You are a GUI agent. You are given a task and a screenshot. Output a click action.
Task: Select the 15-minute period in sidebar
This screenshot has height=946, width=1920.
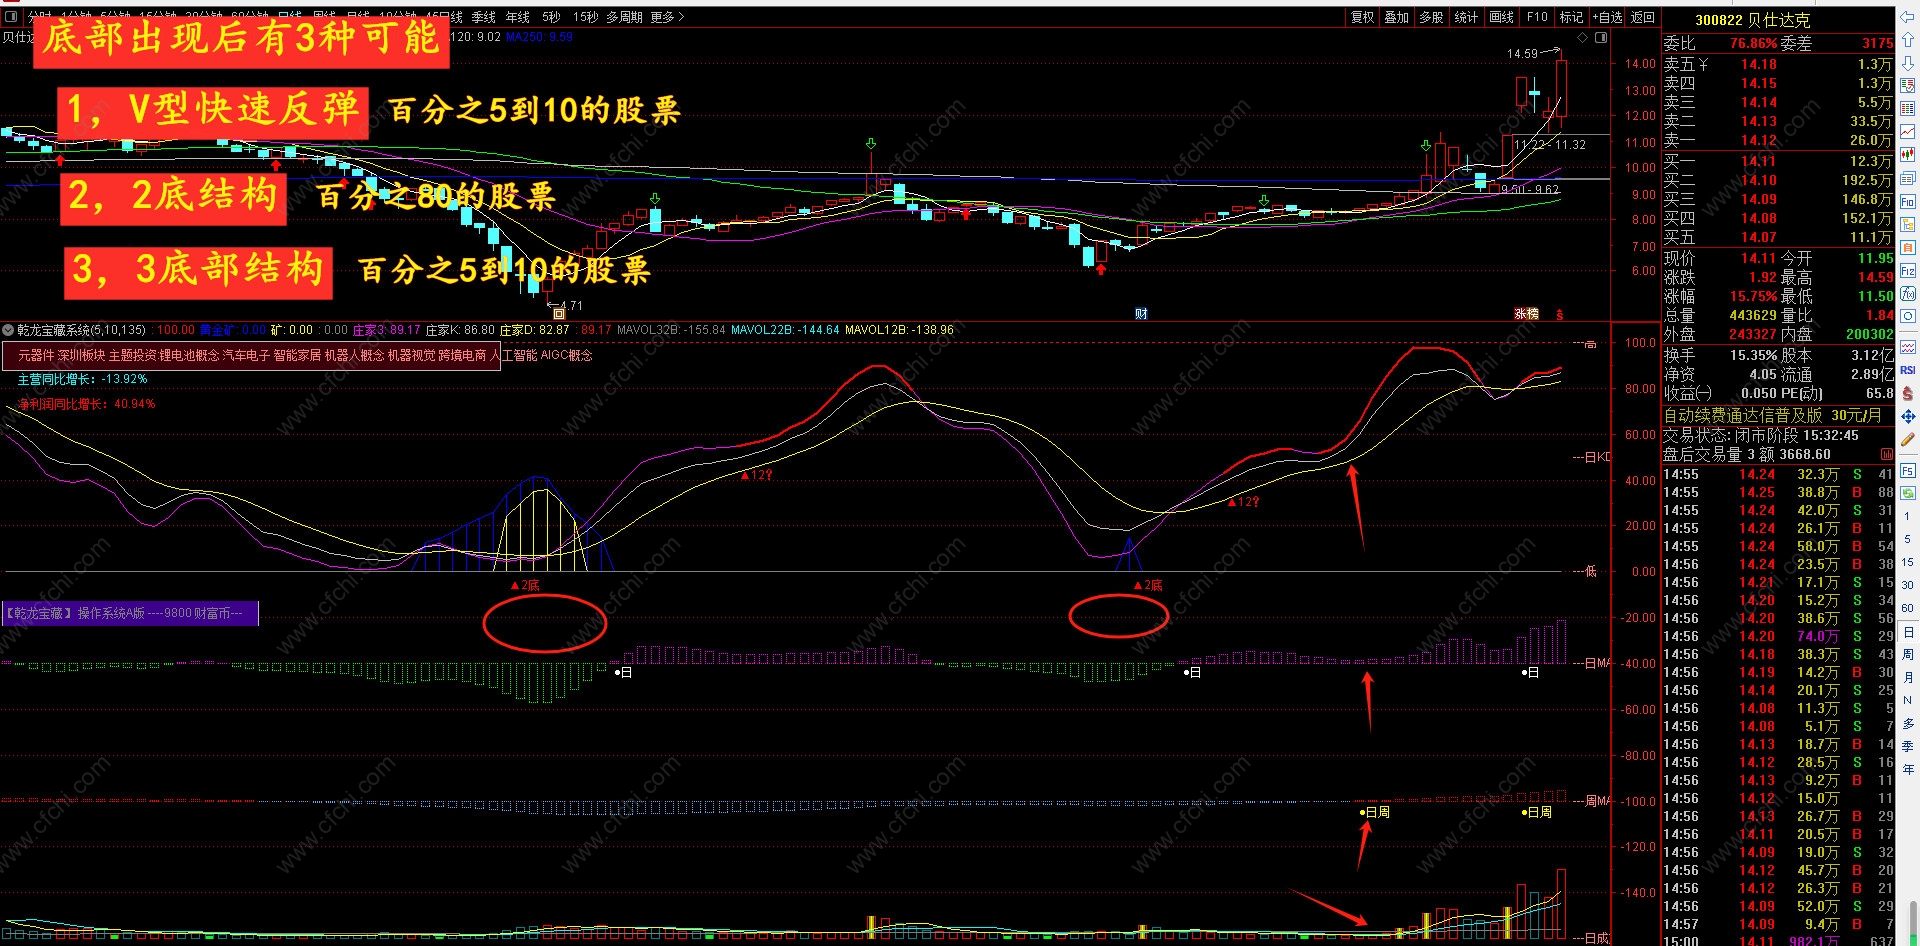point(1908,562)
